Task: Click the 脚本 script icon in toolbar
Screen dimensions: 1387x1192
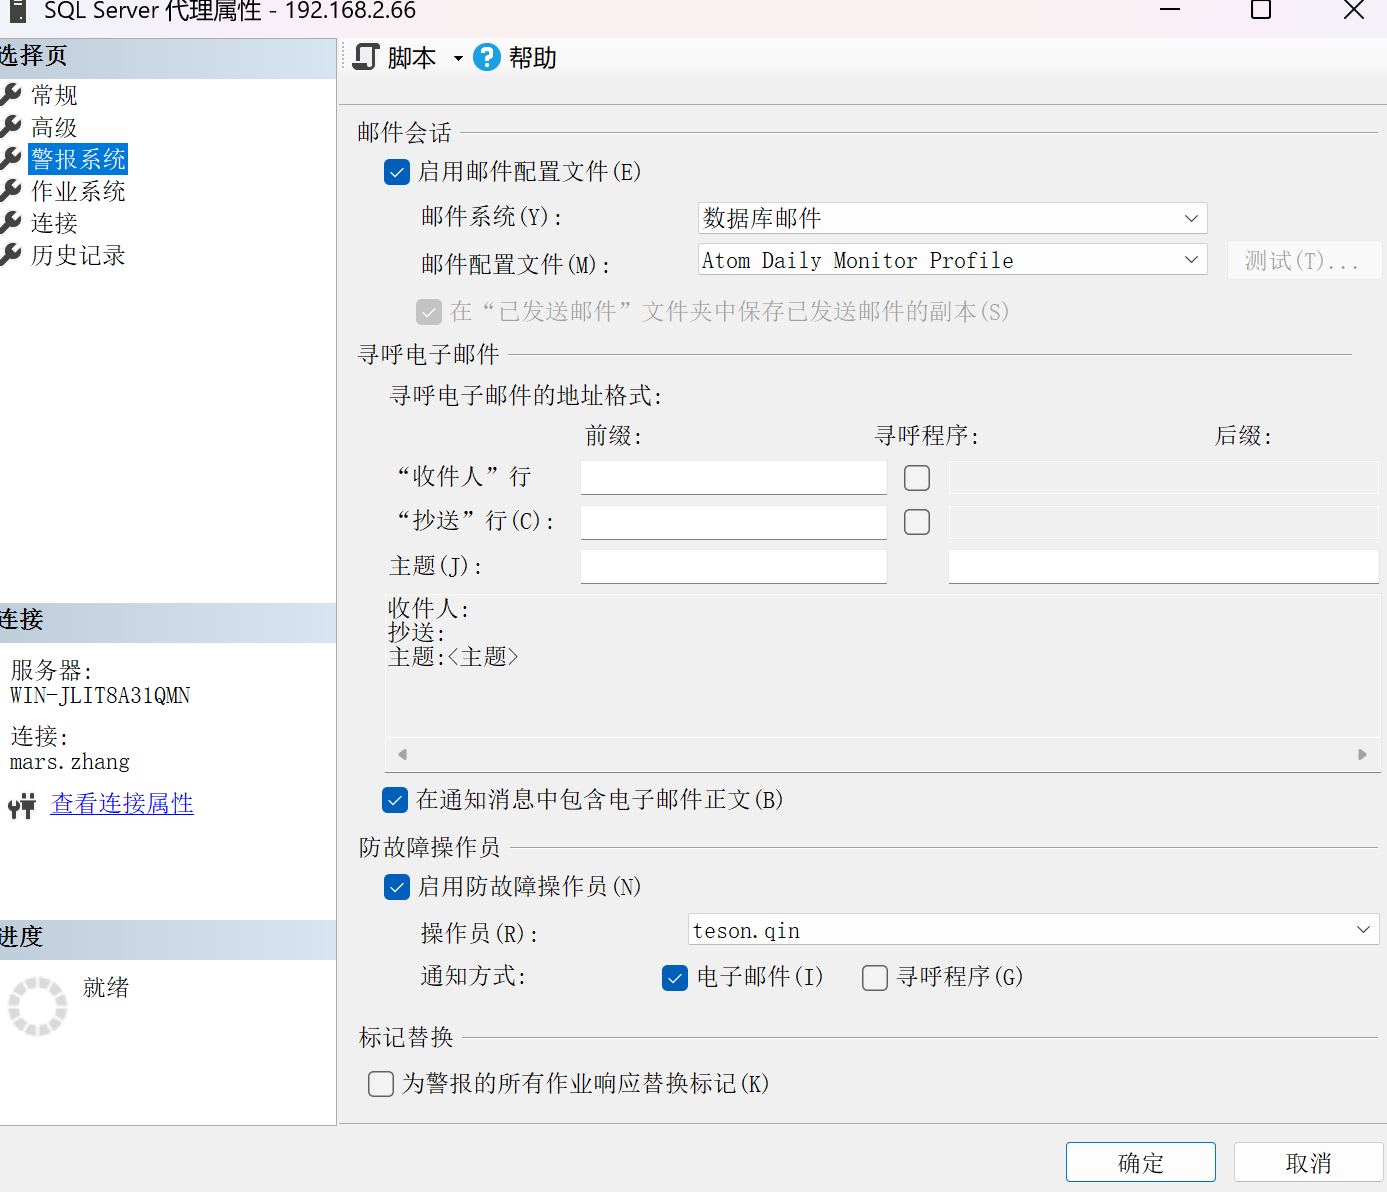Action: [x=367, y=57]
